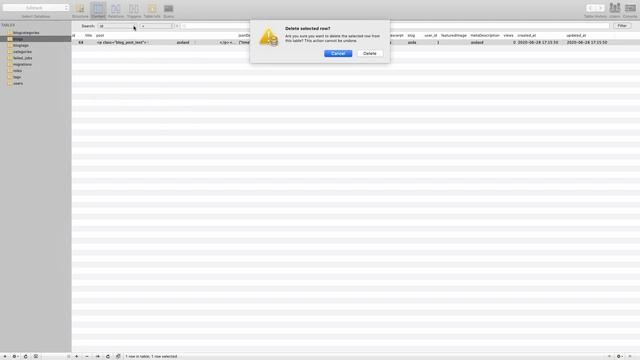Screen dimensions: 640x360
Task: Open the Structure view
Action: click(80, 10)
